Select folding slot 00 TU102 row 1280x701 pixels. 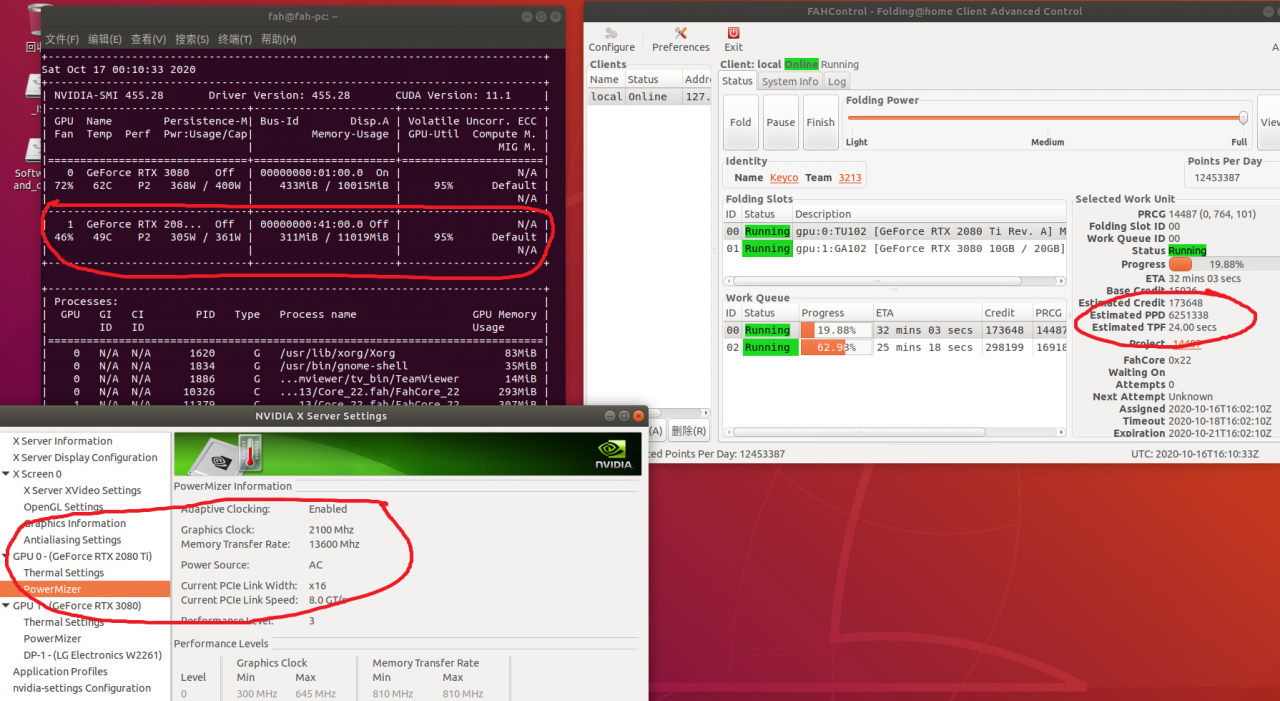tap(895, 231)
